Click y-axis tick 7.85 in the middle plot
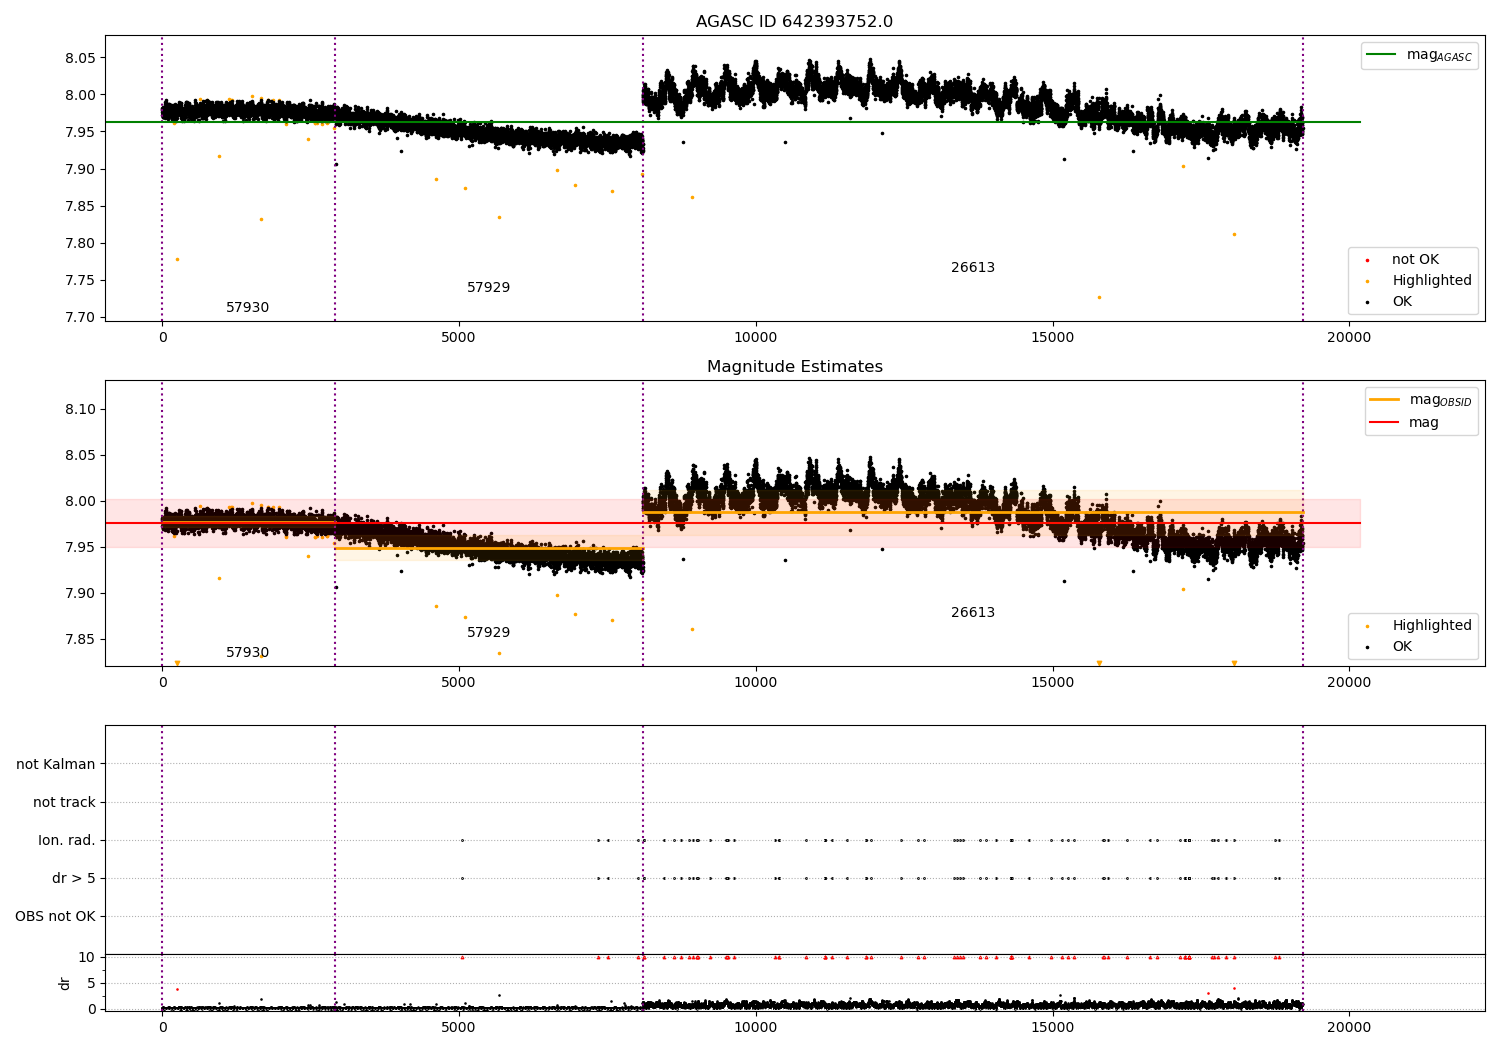 pyautogui.click(x=79, y=640)
